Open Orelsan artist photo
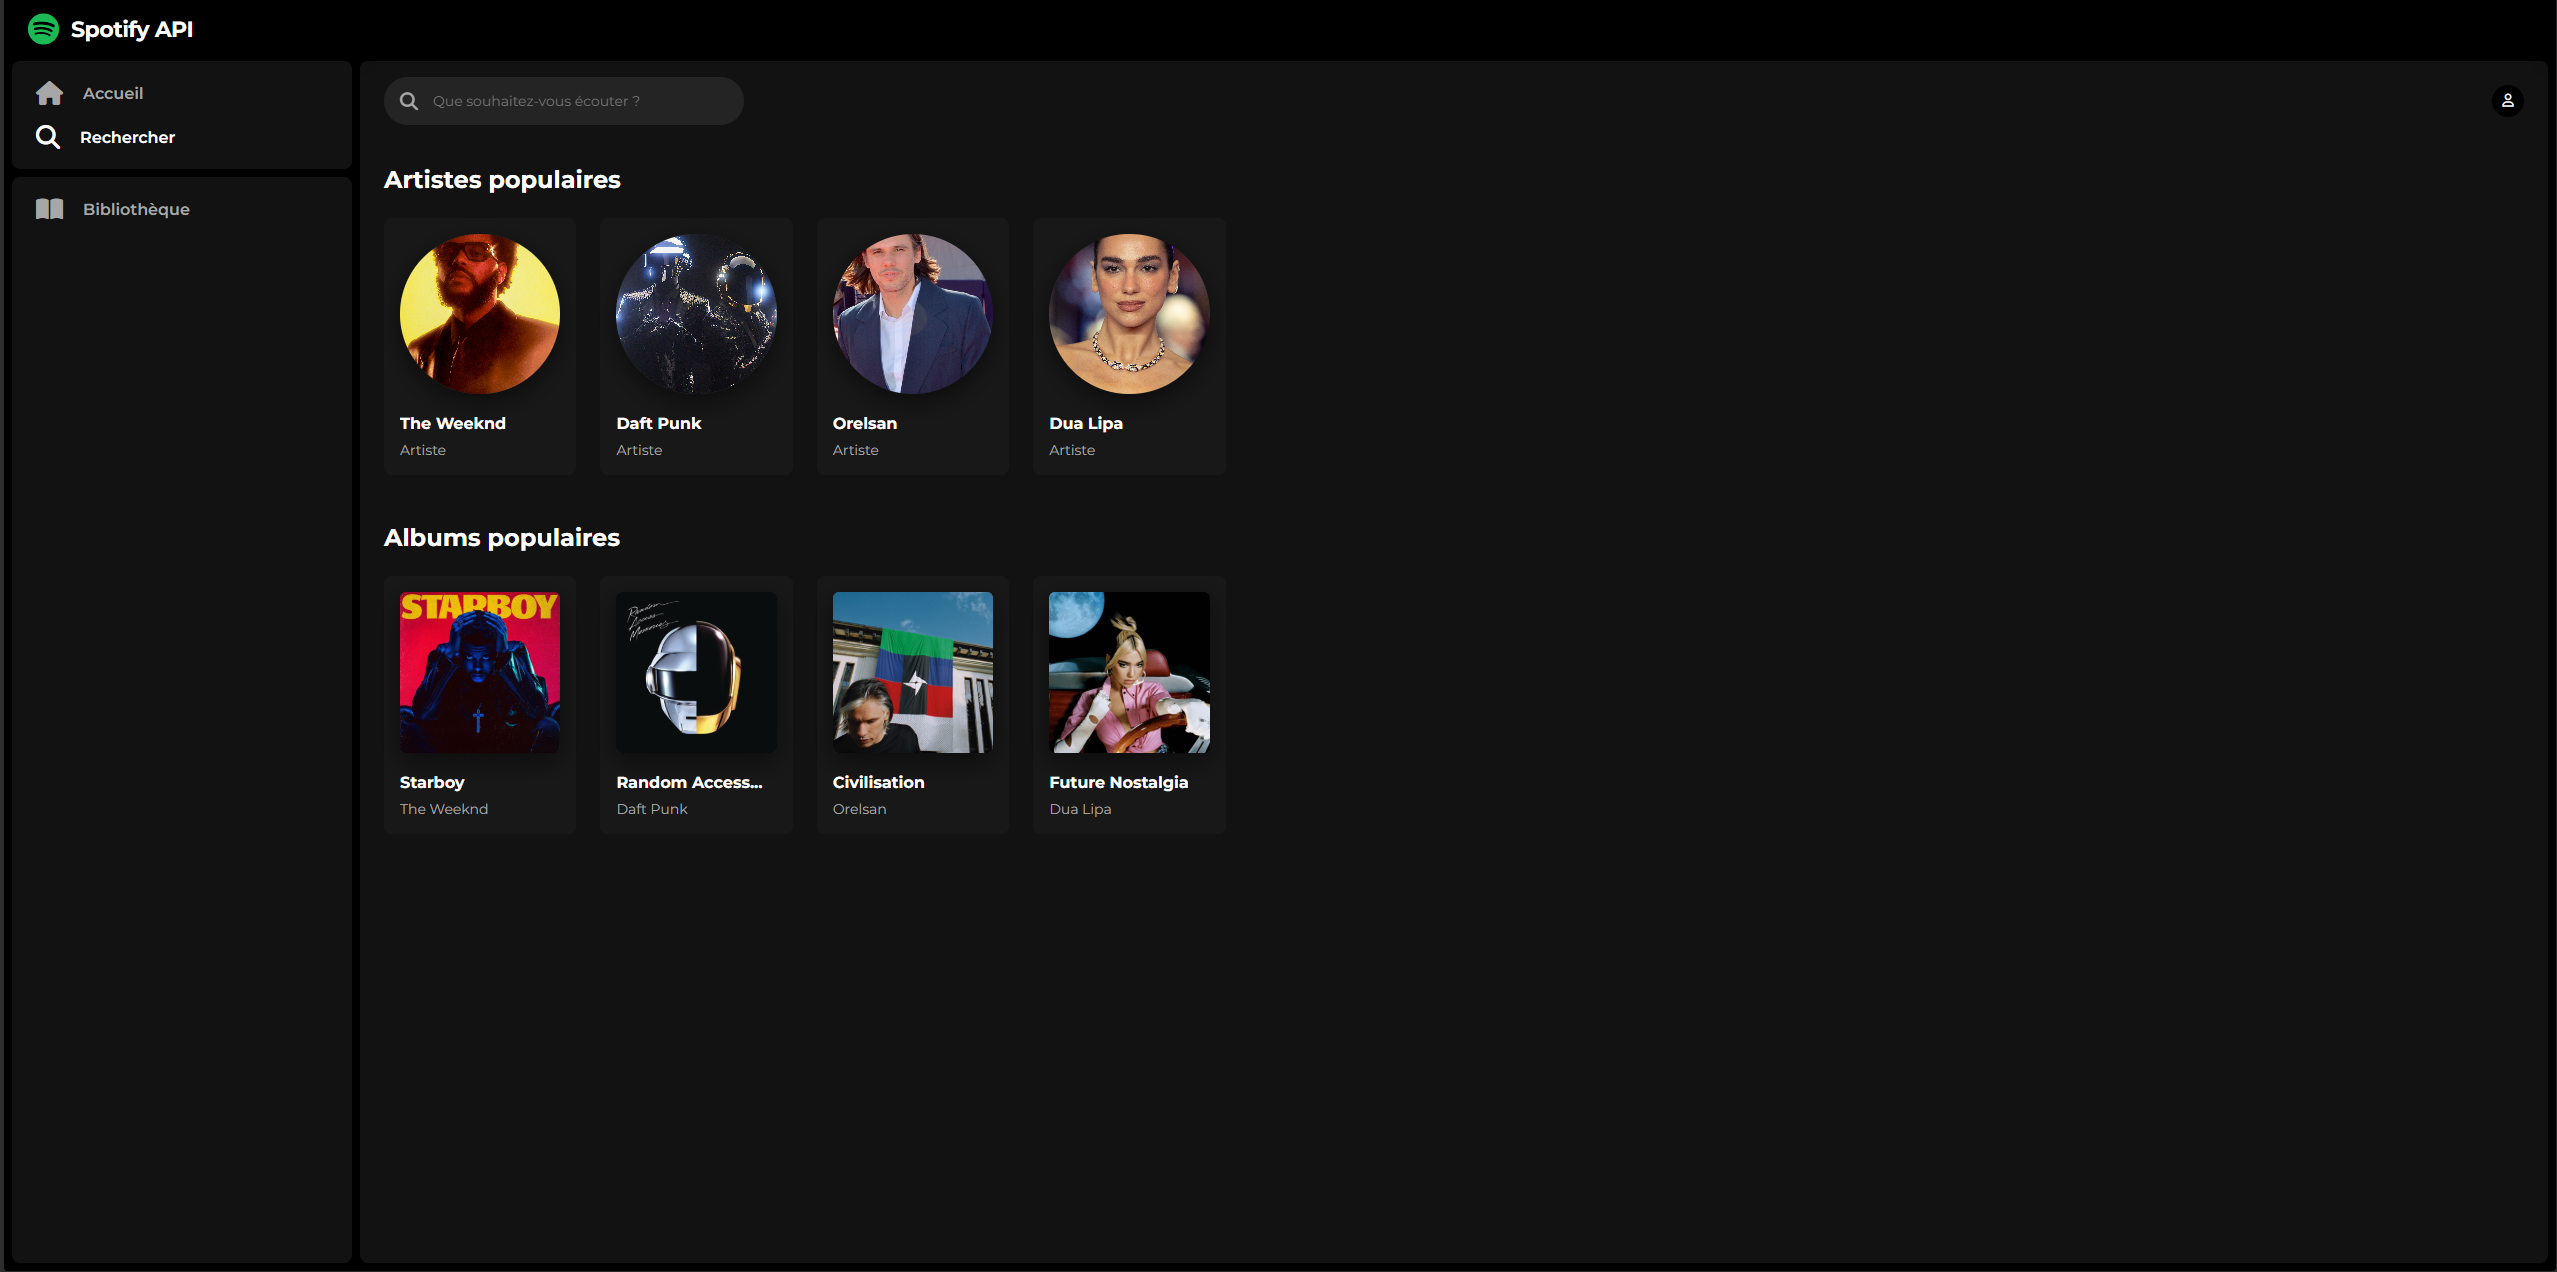The width and height of the screenshot is (2557, 1272). (913, 314)
